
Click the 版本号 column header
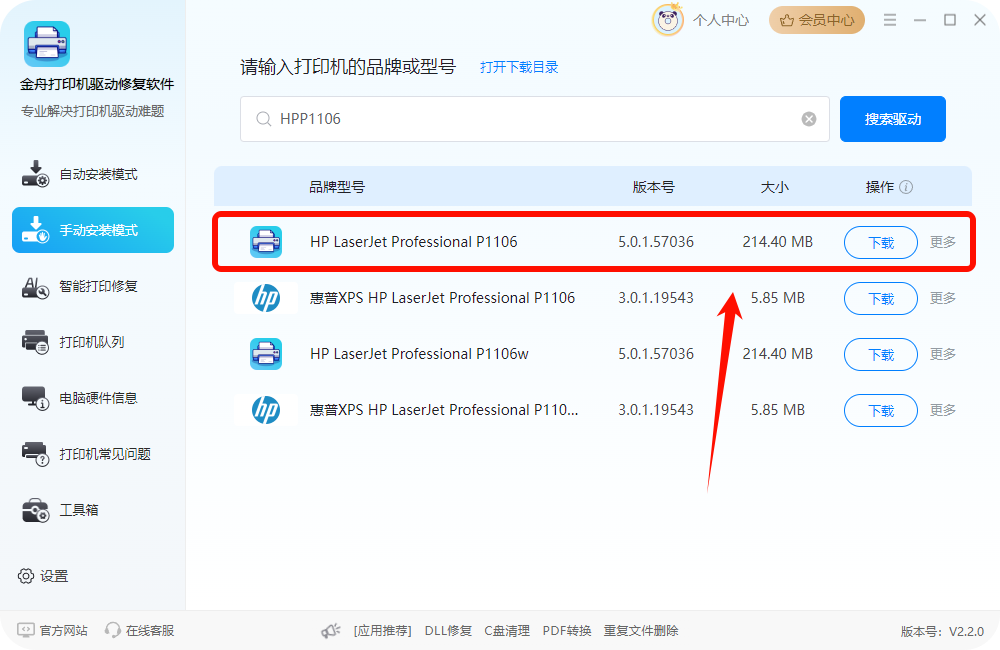(654, 187)
